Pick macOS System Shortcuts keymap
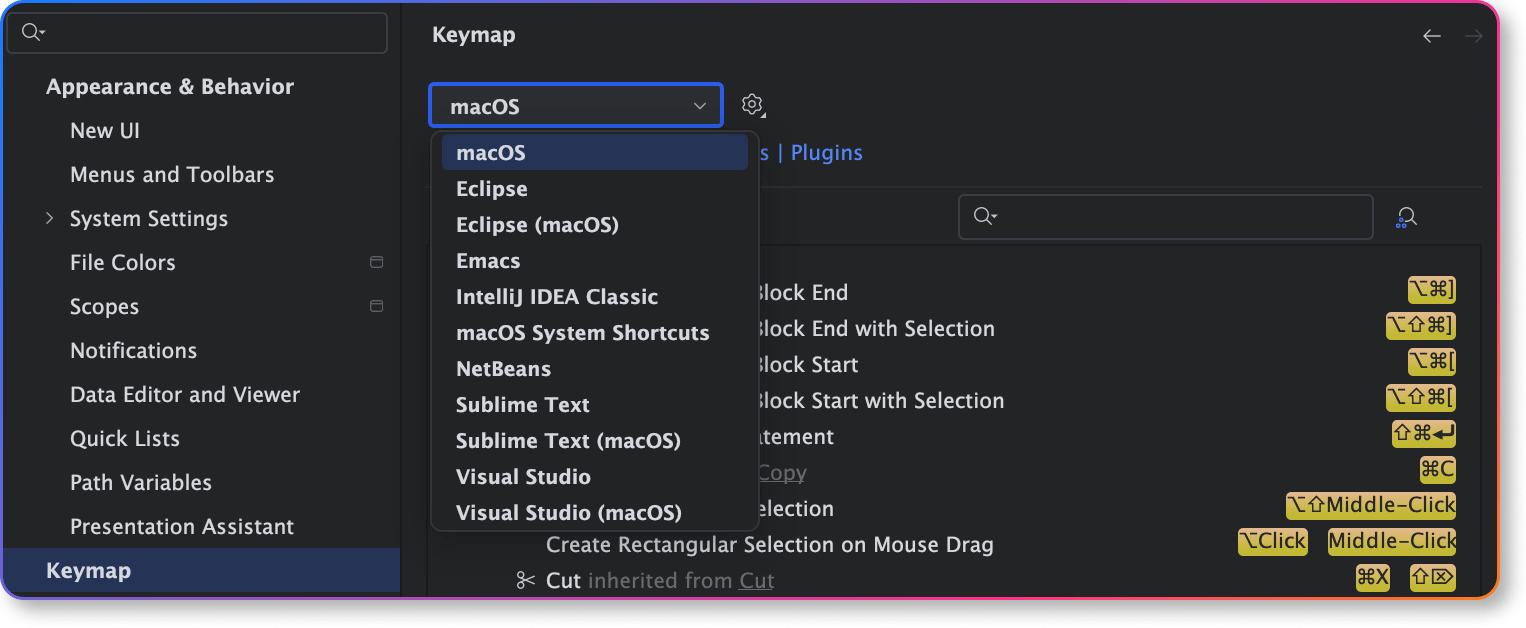 595,333
